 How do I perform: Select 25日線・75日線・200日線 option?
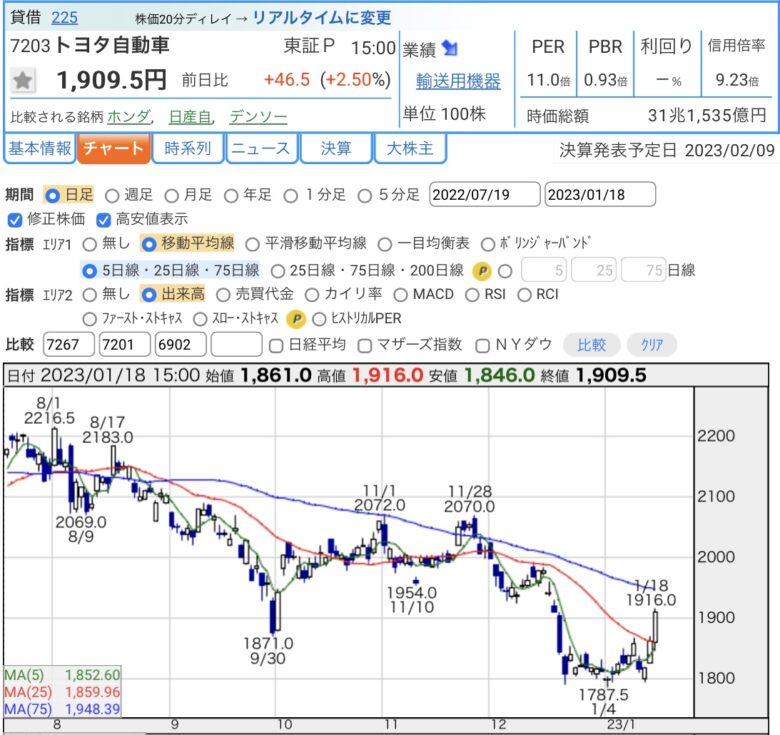point(278,271)
